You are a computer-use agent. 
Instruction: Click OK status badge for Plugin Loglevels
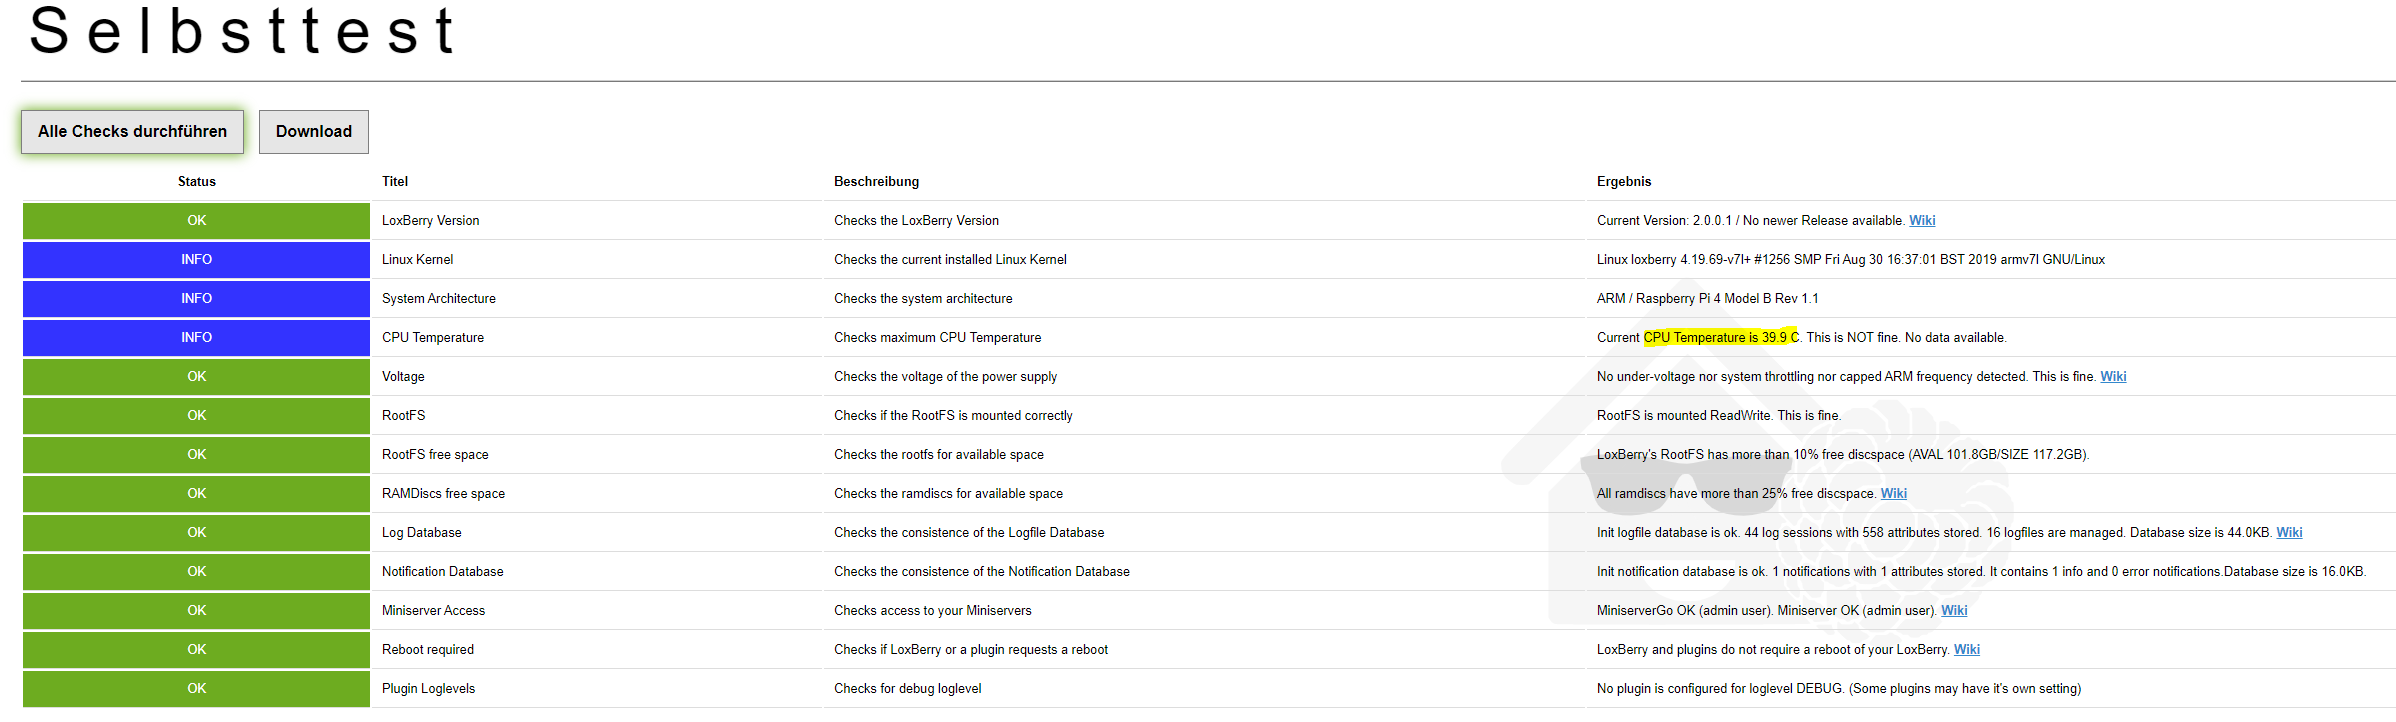(x=196, y=689)
